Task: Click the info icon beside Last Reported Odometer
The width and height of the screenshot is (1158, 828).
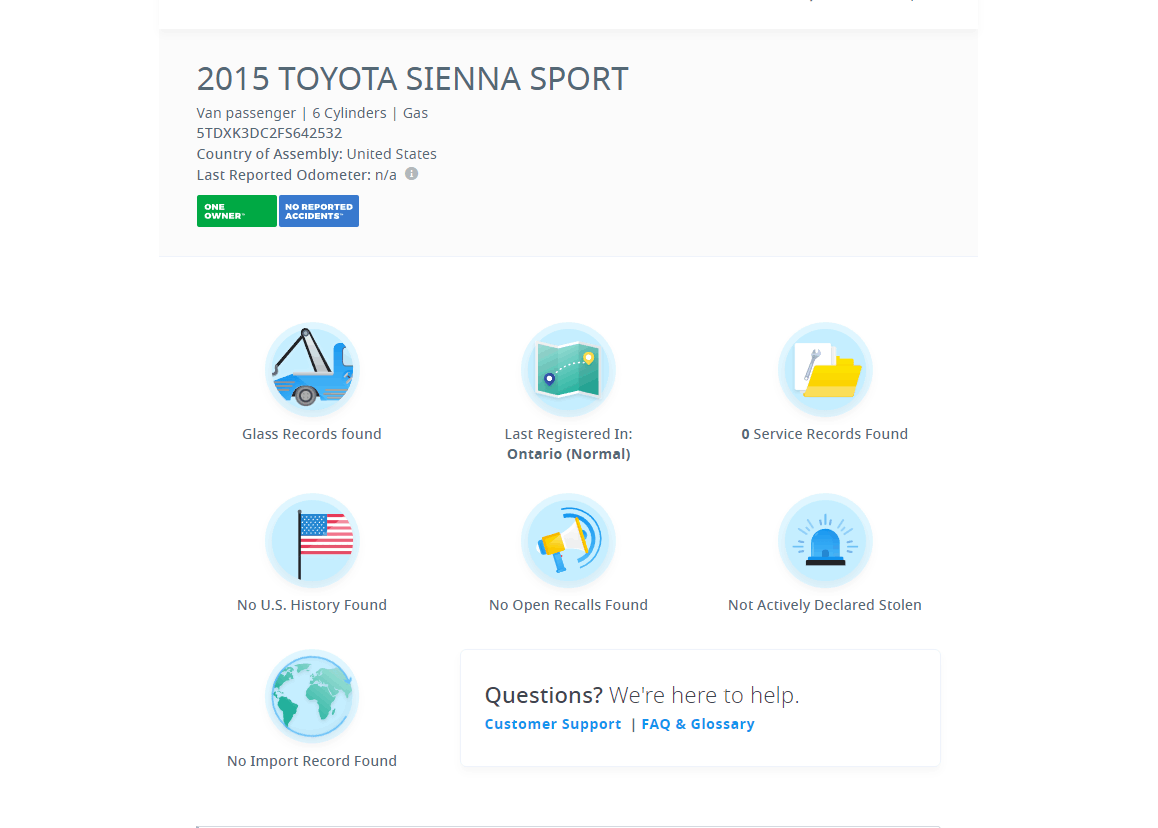Action: (x=411, y=174)
